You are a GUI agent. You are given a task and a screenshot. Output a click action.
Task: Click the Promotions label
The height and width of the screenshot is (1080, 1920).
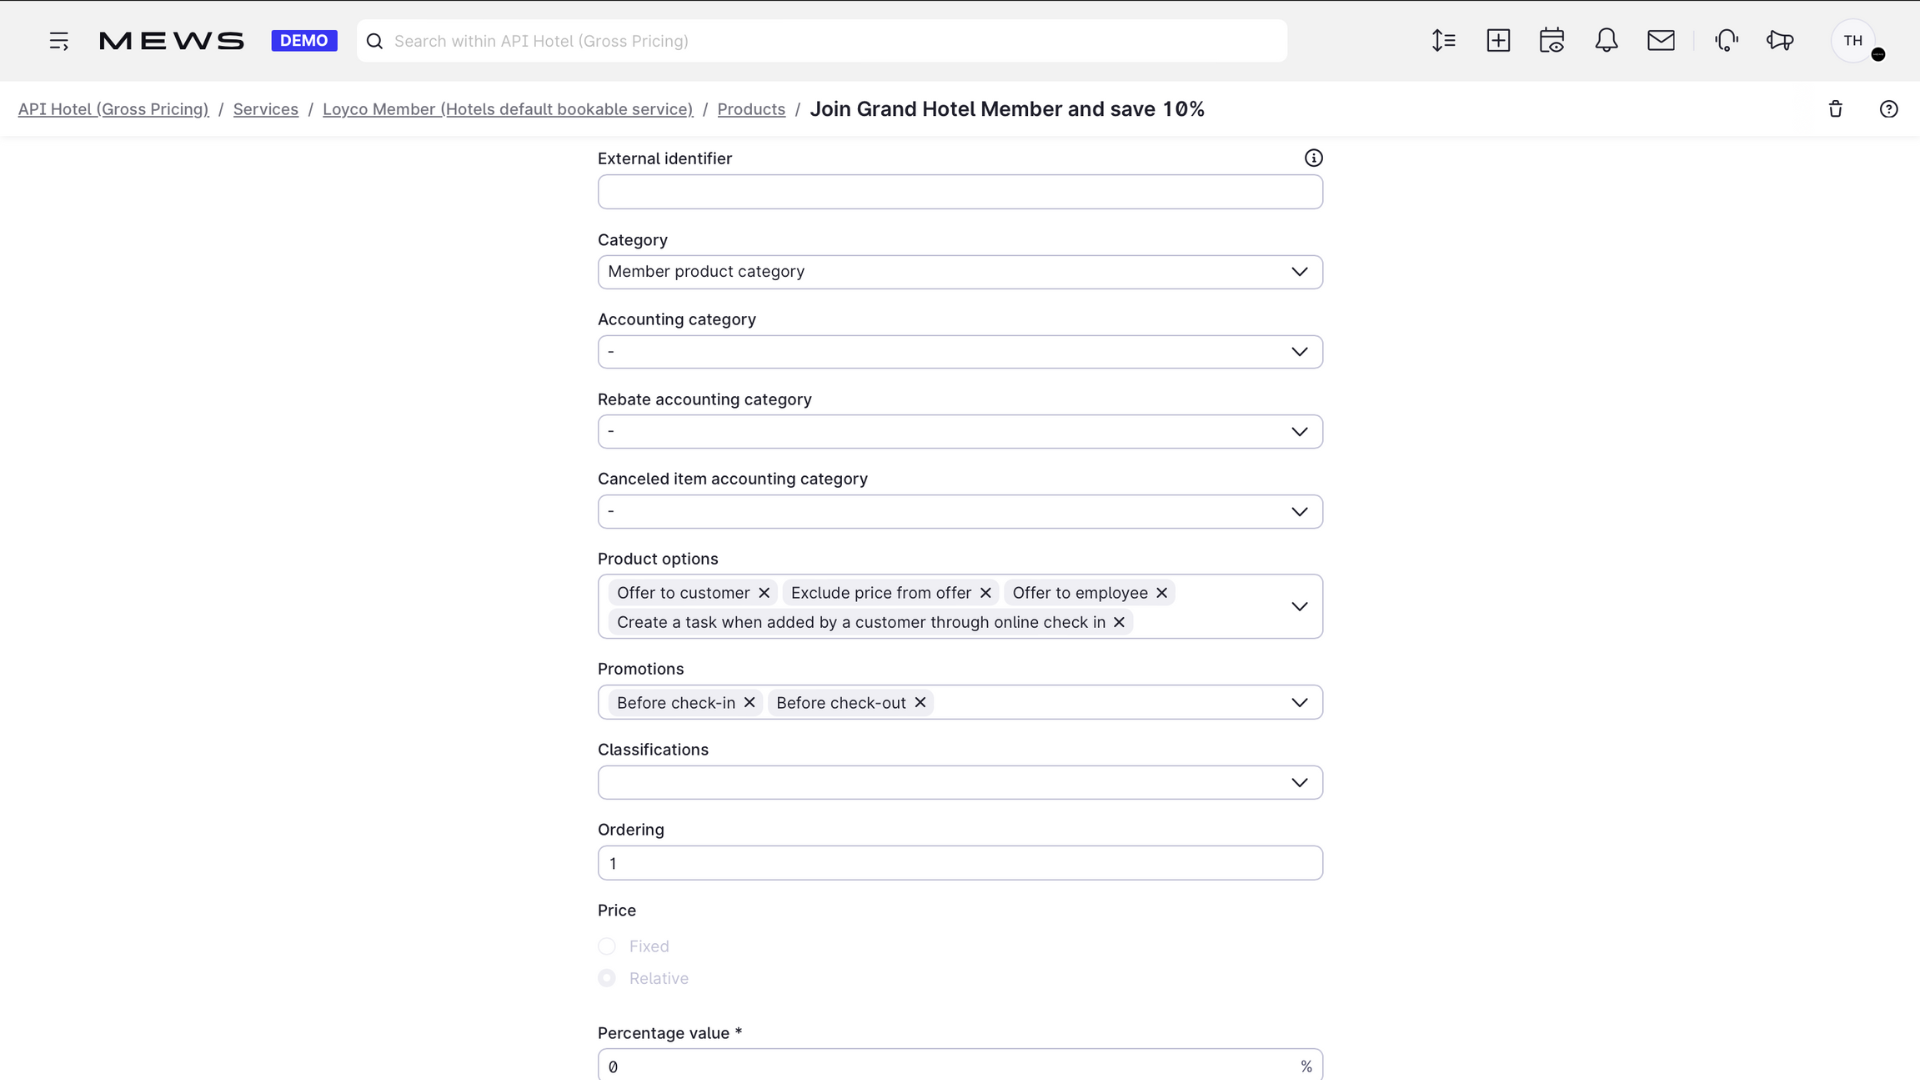coord(641,669)
